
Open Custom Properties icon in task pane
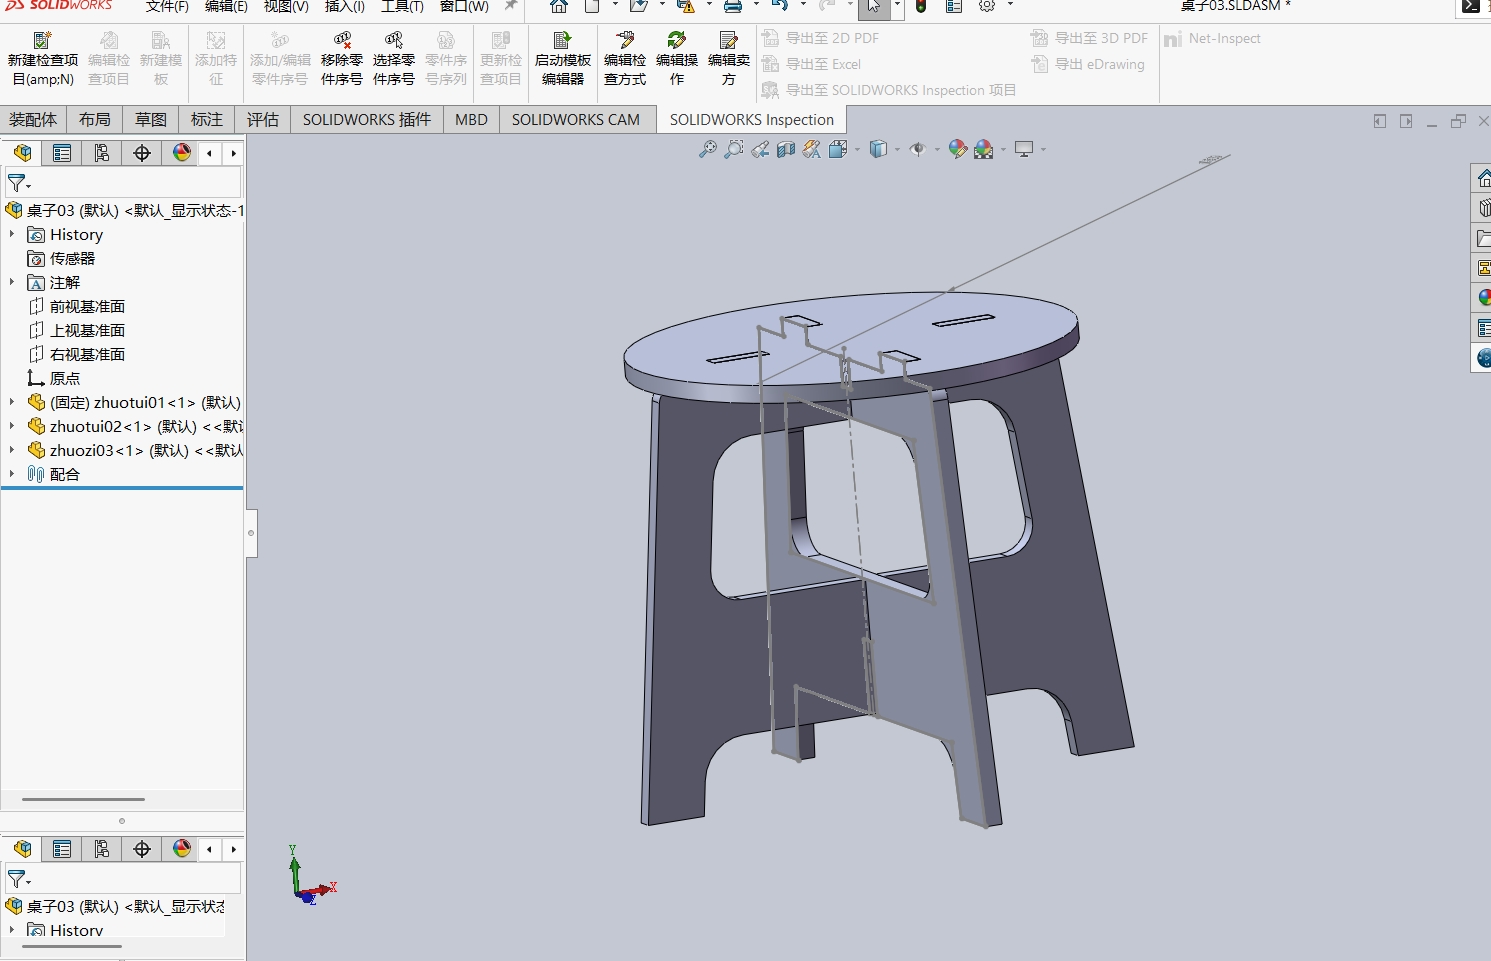tap(1484, 328)
